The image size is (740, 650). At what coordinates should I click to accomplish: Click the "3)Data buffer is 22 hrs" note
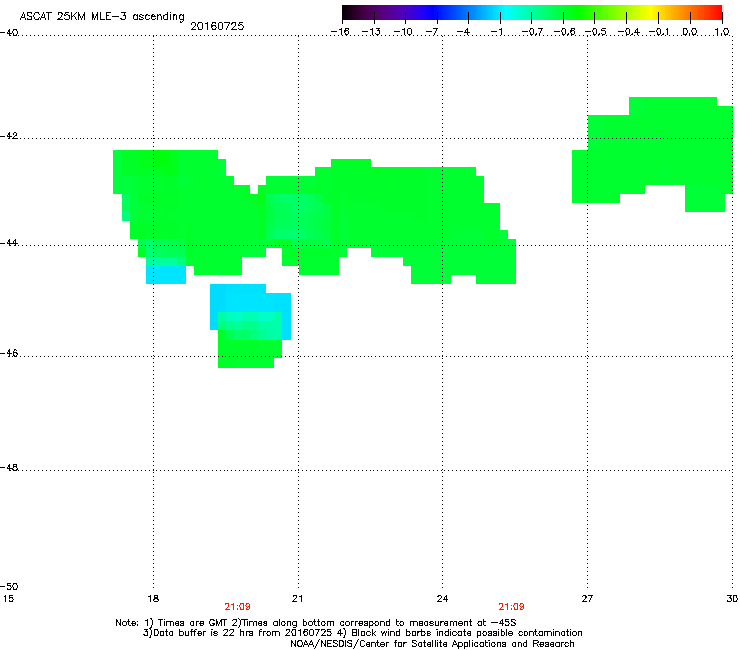coord(237,633)
